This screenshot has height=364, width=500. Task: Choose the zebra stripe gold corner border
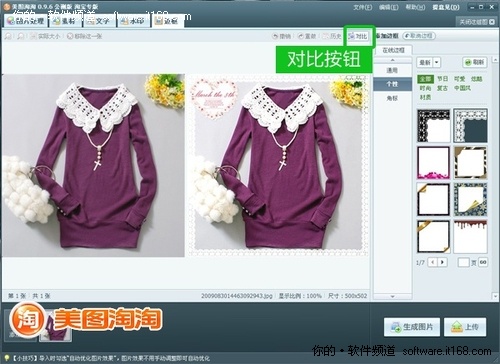click(x=470, y=163)
